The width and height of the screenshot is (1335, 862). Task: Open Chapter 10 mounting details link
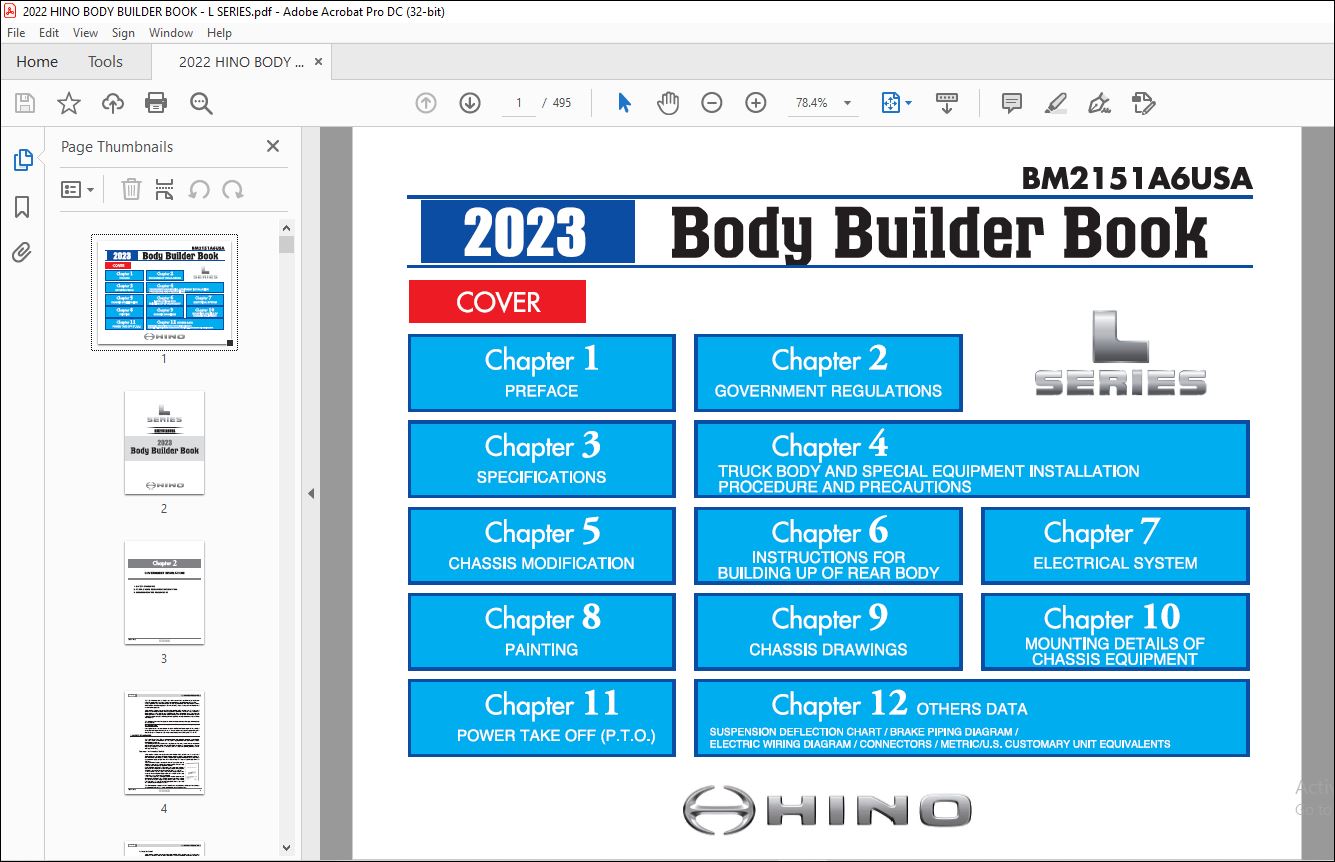click(x=1115, y=631)
